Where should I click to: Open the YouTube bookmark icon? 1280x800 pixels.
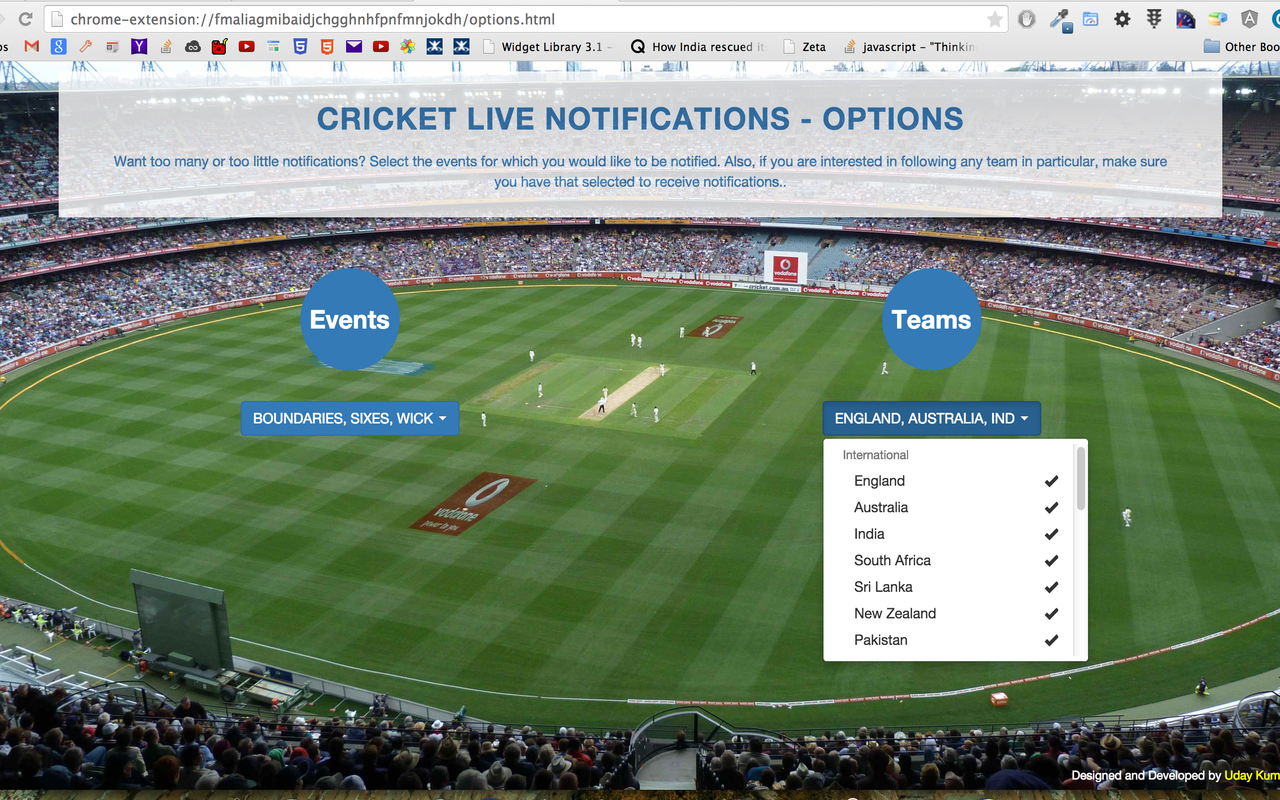(x=246, y=46)
